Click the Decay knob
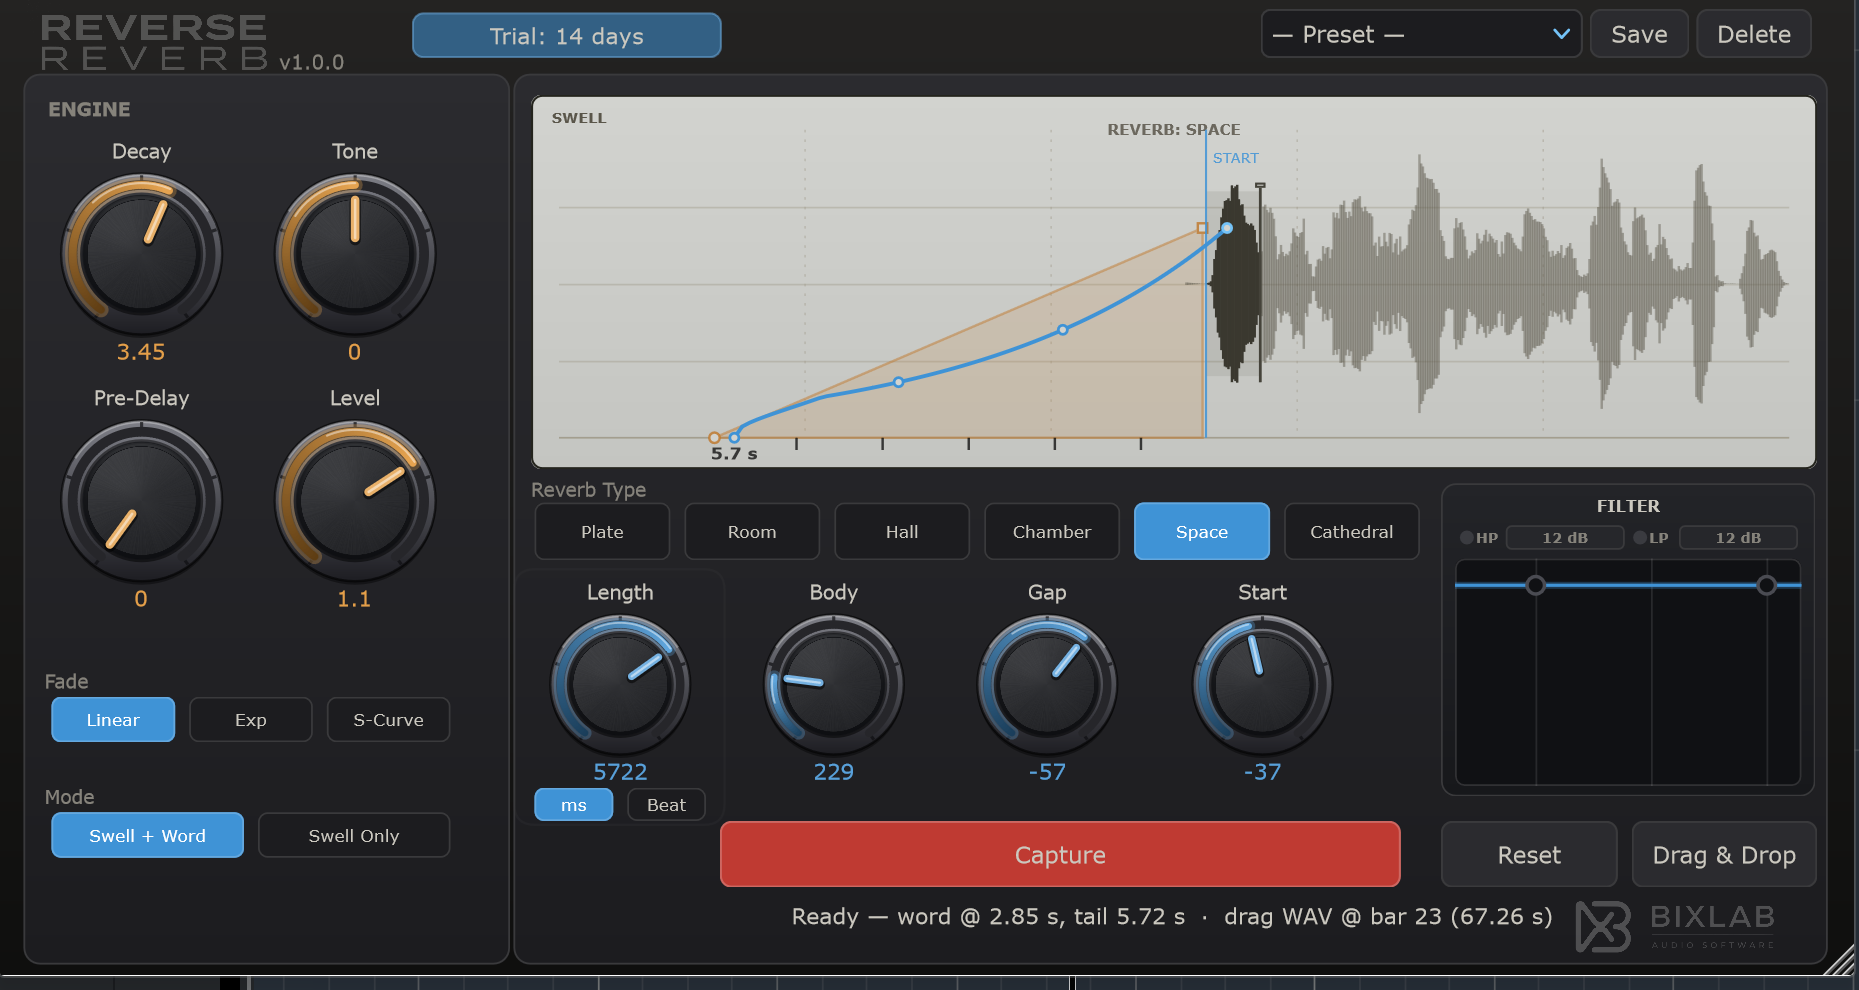Image resolution: width=1859 pixels, height=990 pixels. click(141, 254)
